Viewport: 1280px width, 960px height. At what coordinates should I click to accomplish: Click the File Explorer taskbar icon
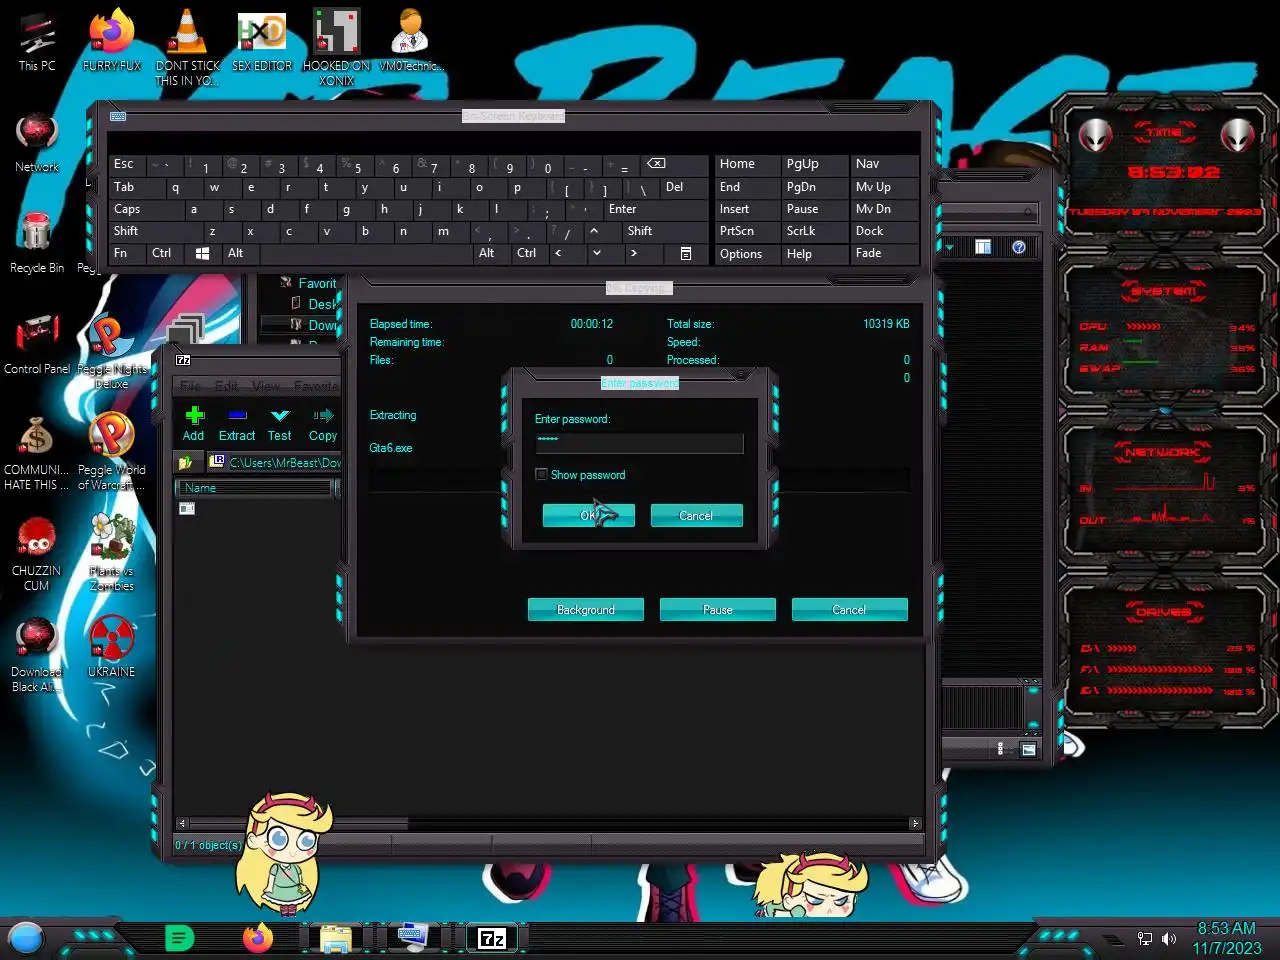point(336,938)
